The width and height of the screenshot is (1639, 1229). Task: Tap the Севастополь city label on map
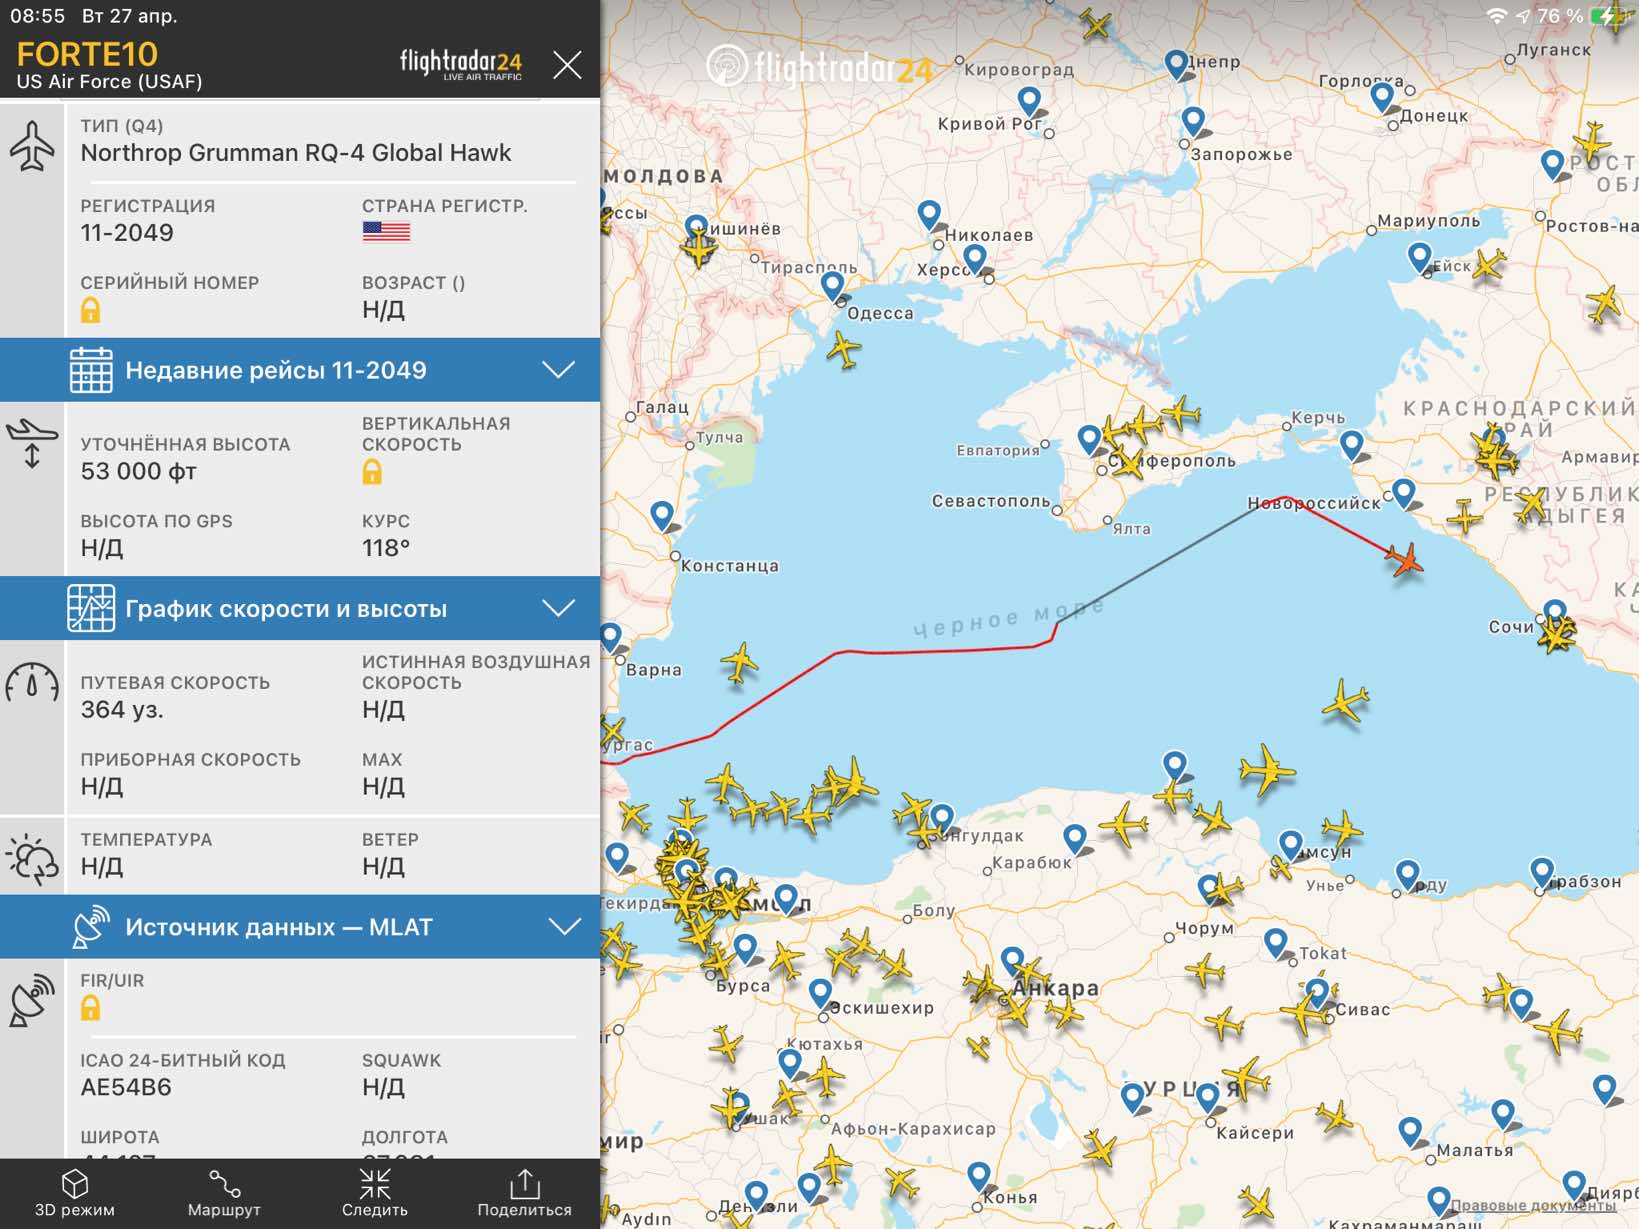click(991, 501)
